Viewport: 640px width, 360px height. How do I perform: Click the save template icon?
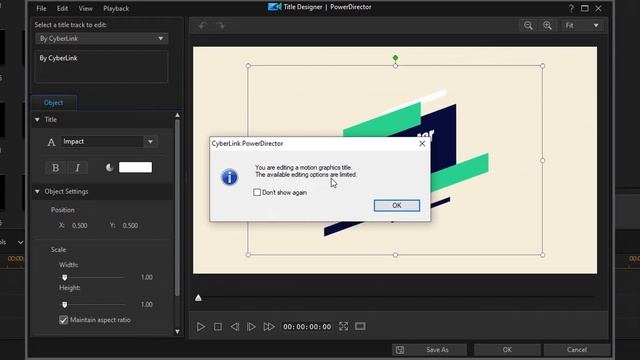[x=400, y=350]
